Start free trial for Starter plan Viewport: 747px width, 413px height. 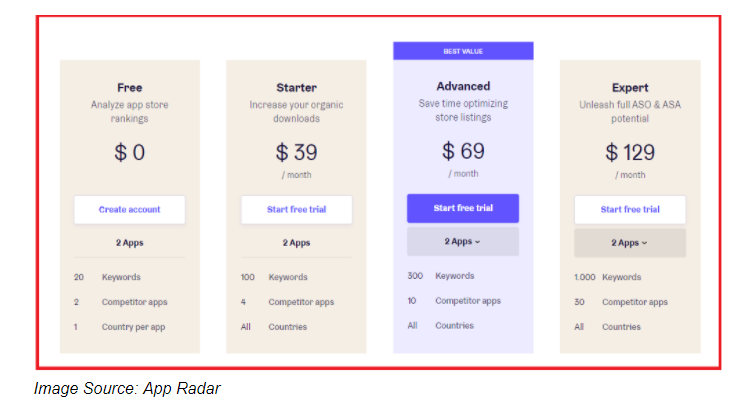coord(296,210)
